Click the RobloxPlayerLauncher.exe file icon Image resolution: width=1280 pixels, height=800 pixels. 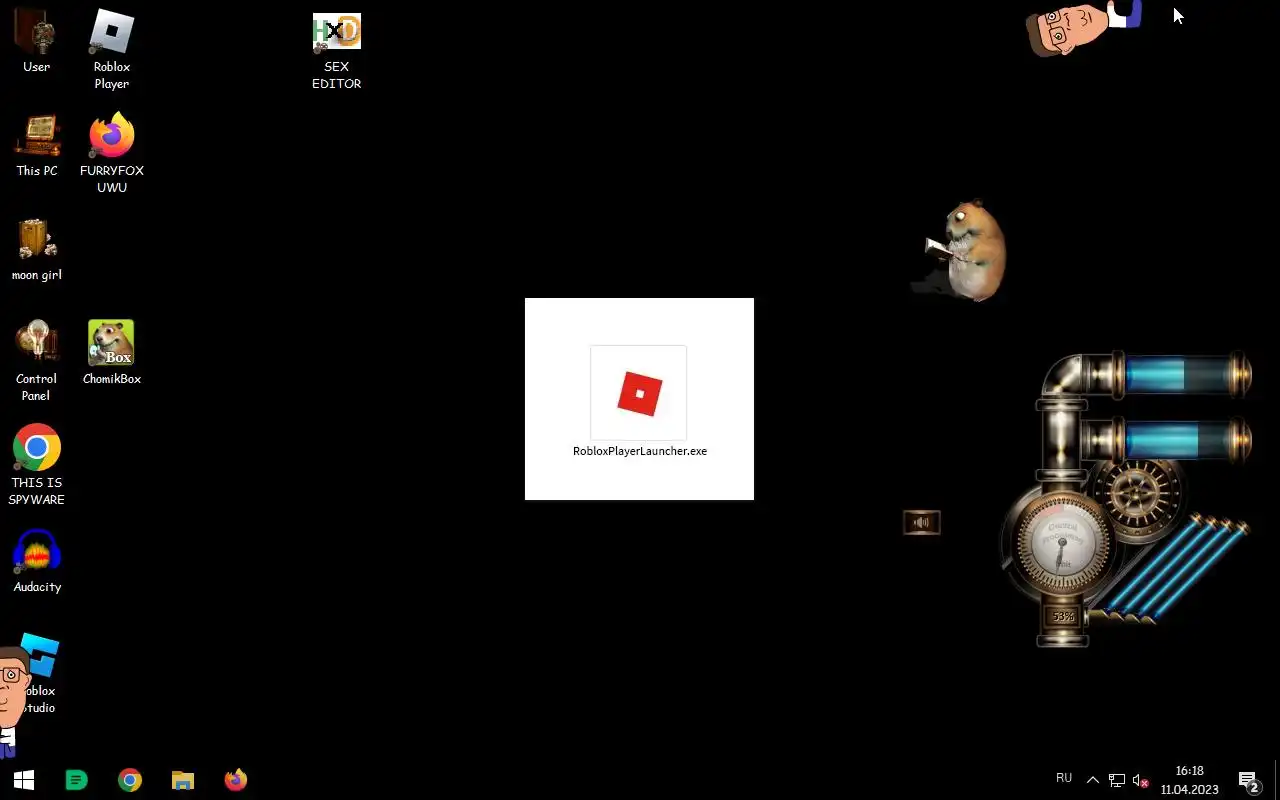point(639,393)
